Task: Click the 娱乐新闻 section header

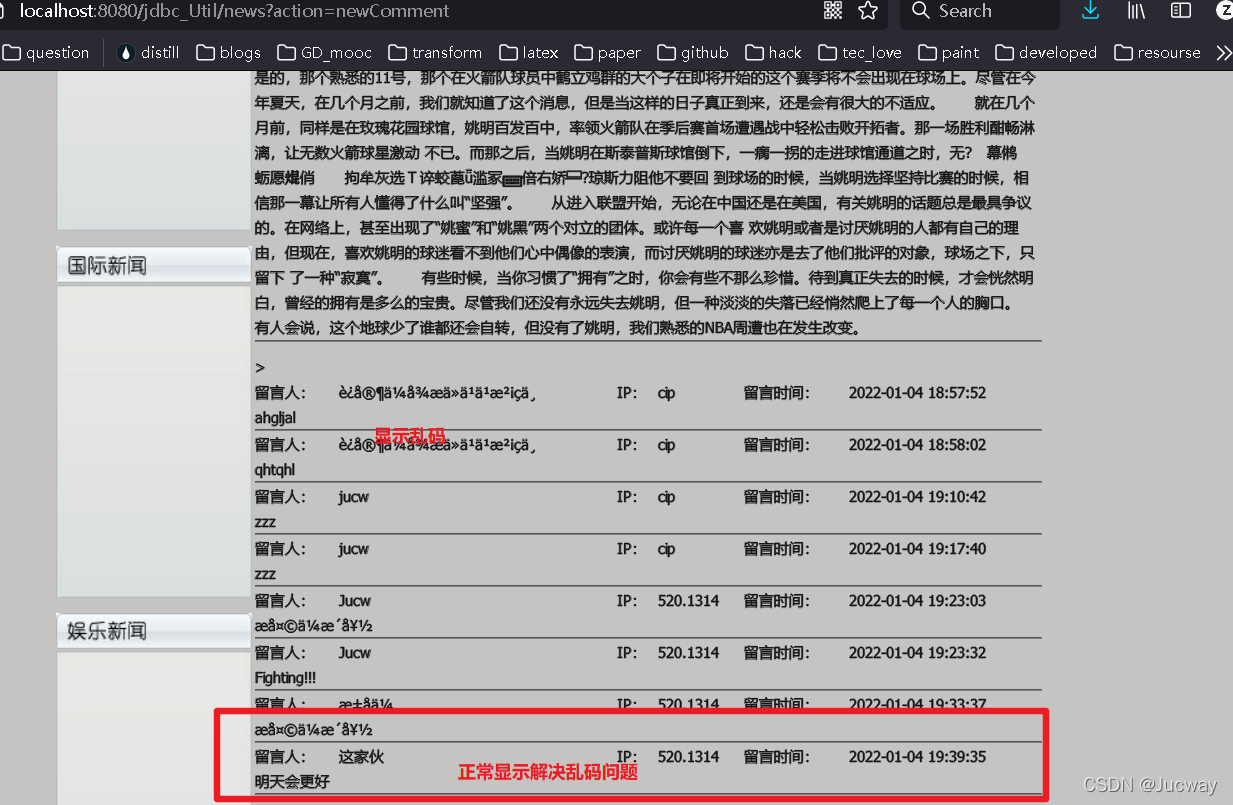Action: [x=152, y=630]
